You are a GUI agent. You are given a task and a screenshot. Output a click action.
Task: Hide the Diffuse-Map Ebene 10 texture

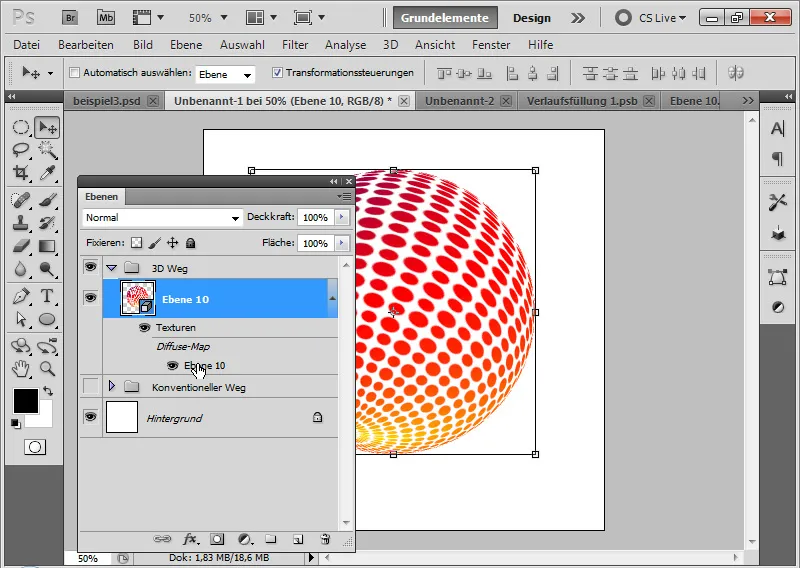point(172,365)
